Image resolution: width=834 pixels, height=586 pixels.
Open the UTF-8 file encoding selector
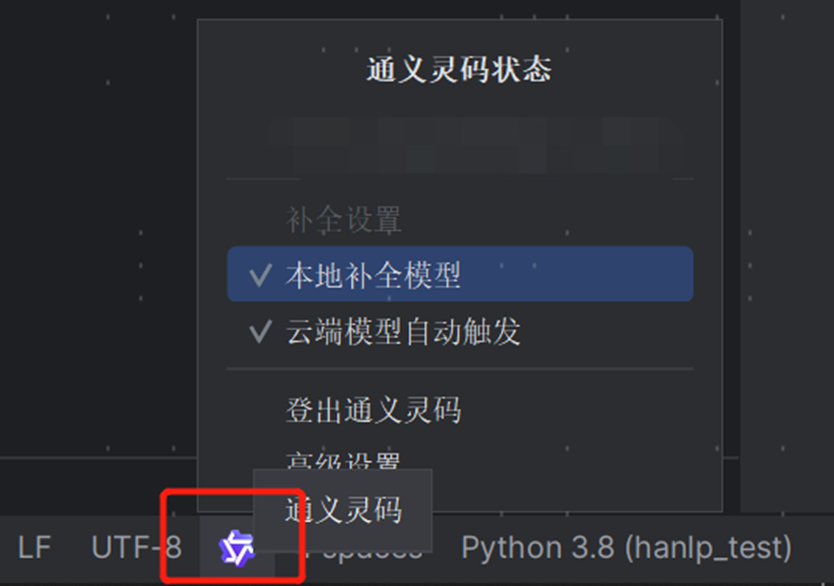click(137, 548)
